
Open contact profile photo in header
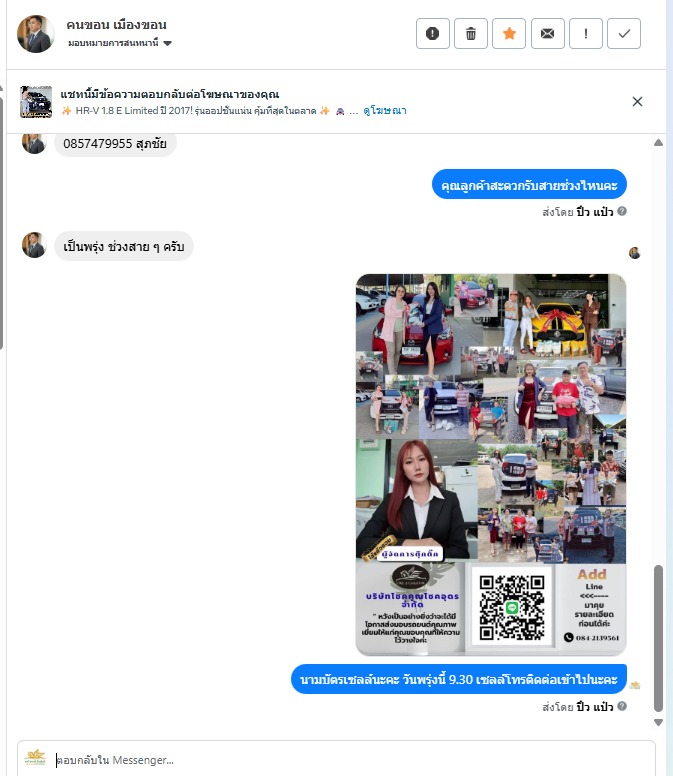point(36,34)
